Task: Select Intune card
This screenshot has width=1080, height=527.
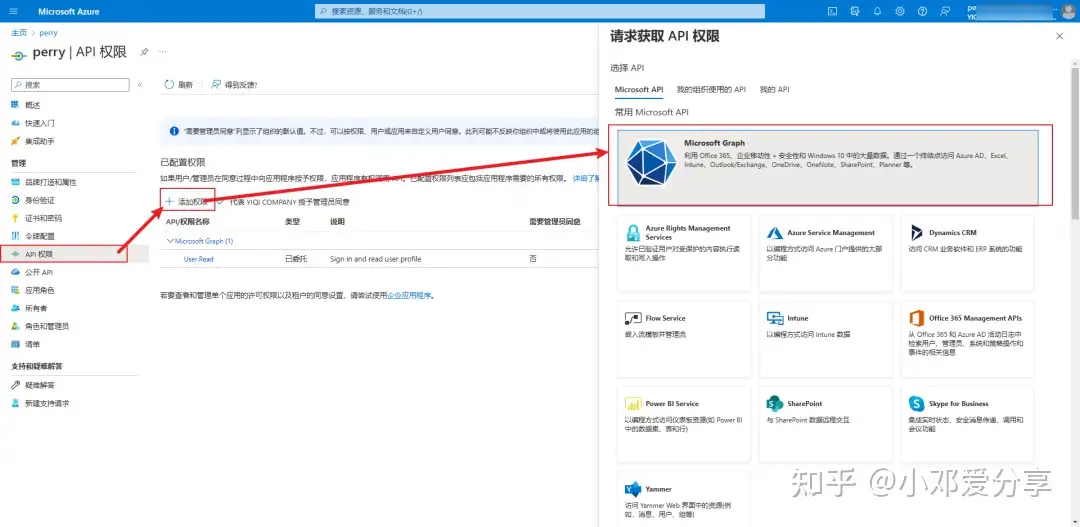Action: pyautogui.click(x=826, y=339)
